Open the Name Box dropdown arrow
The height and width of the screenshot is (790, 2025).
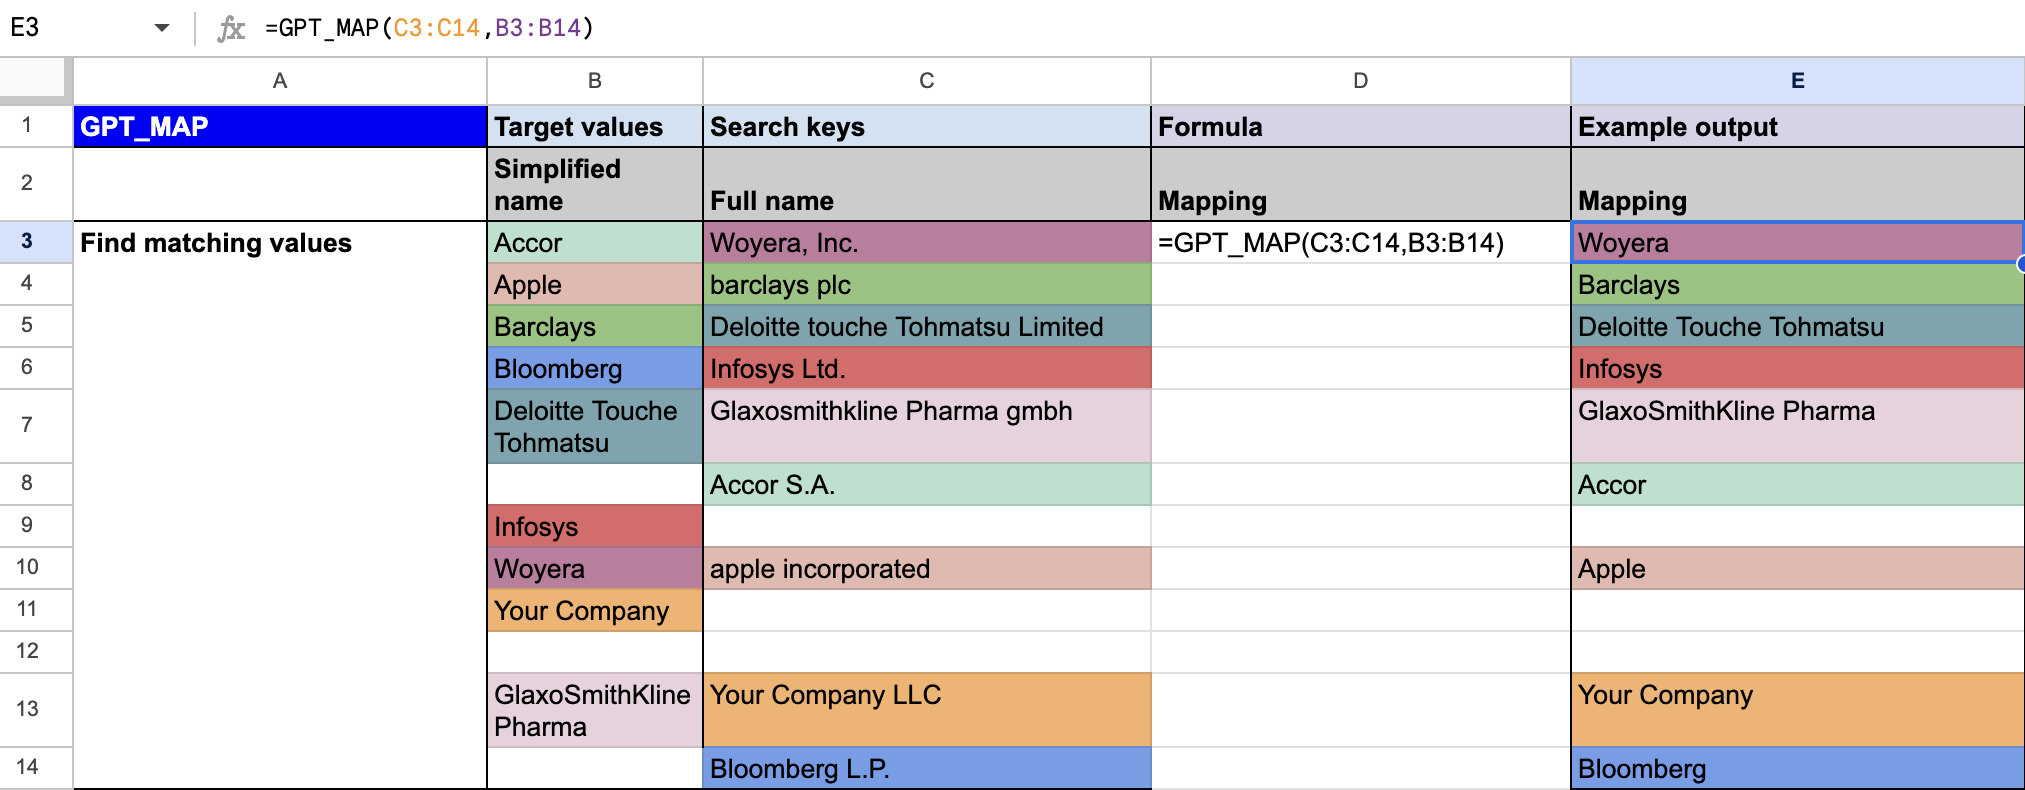pyautogui.click(x=162, y=28)
